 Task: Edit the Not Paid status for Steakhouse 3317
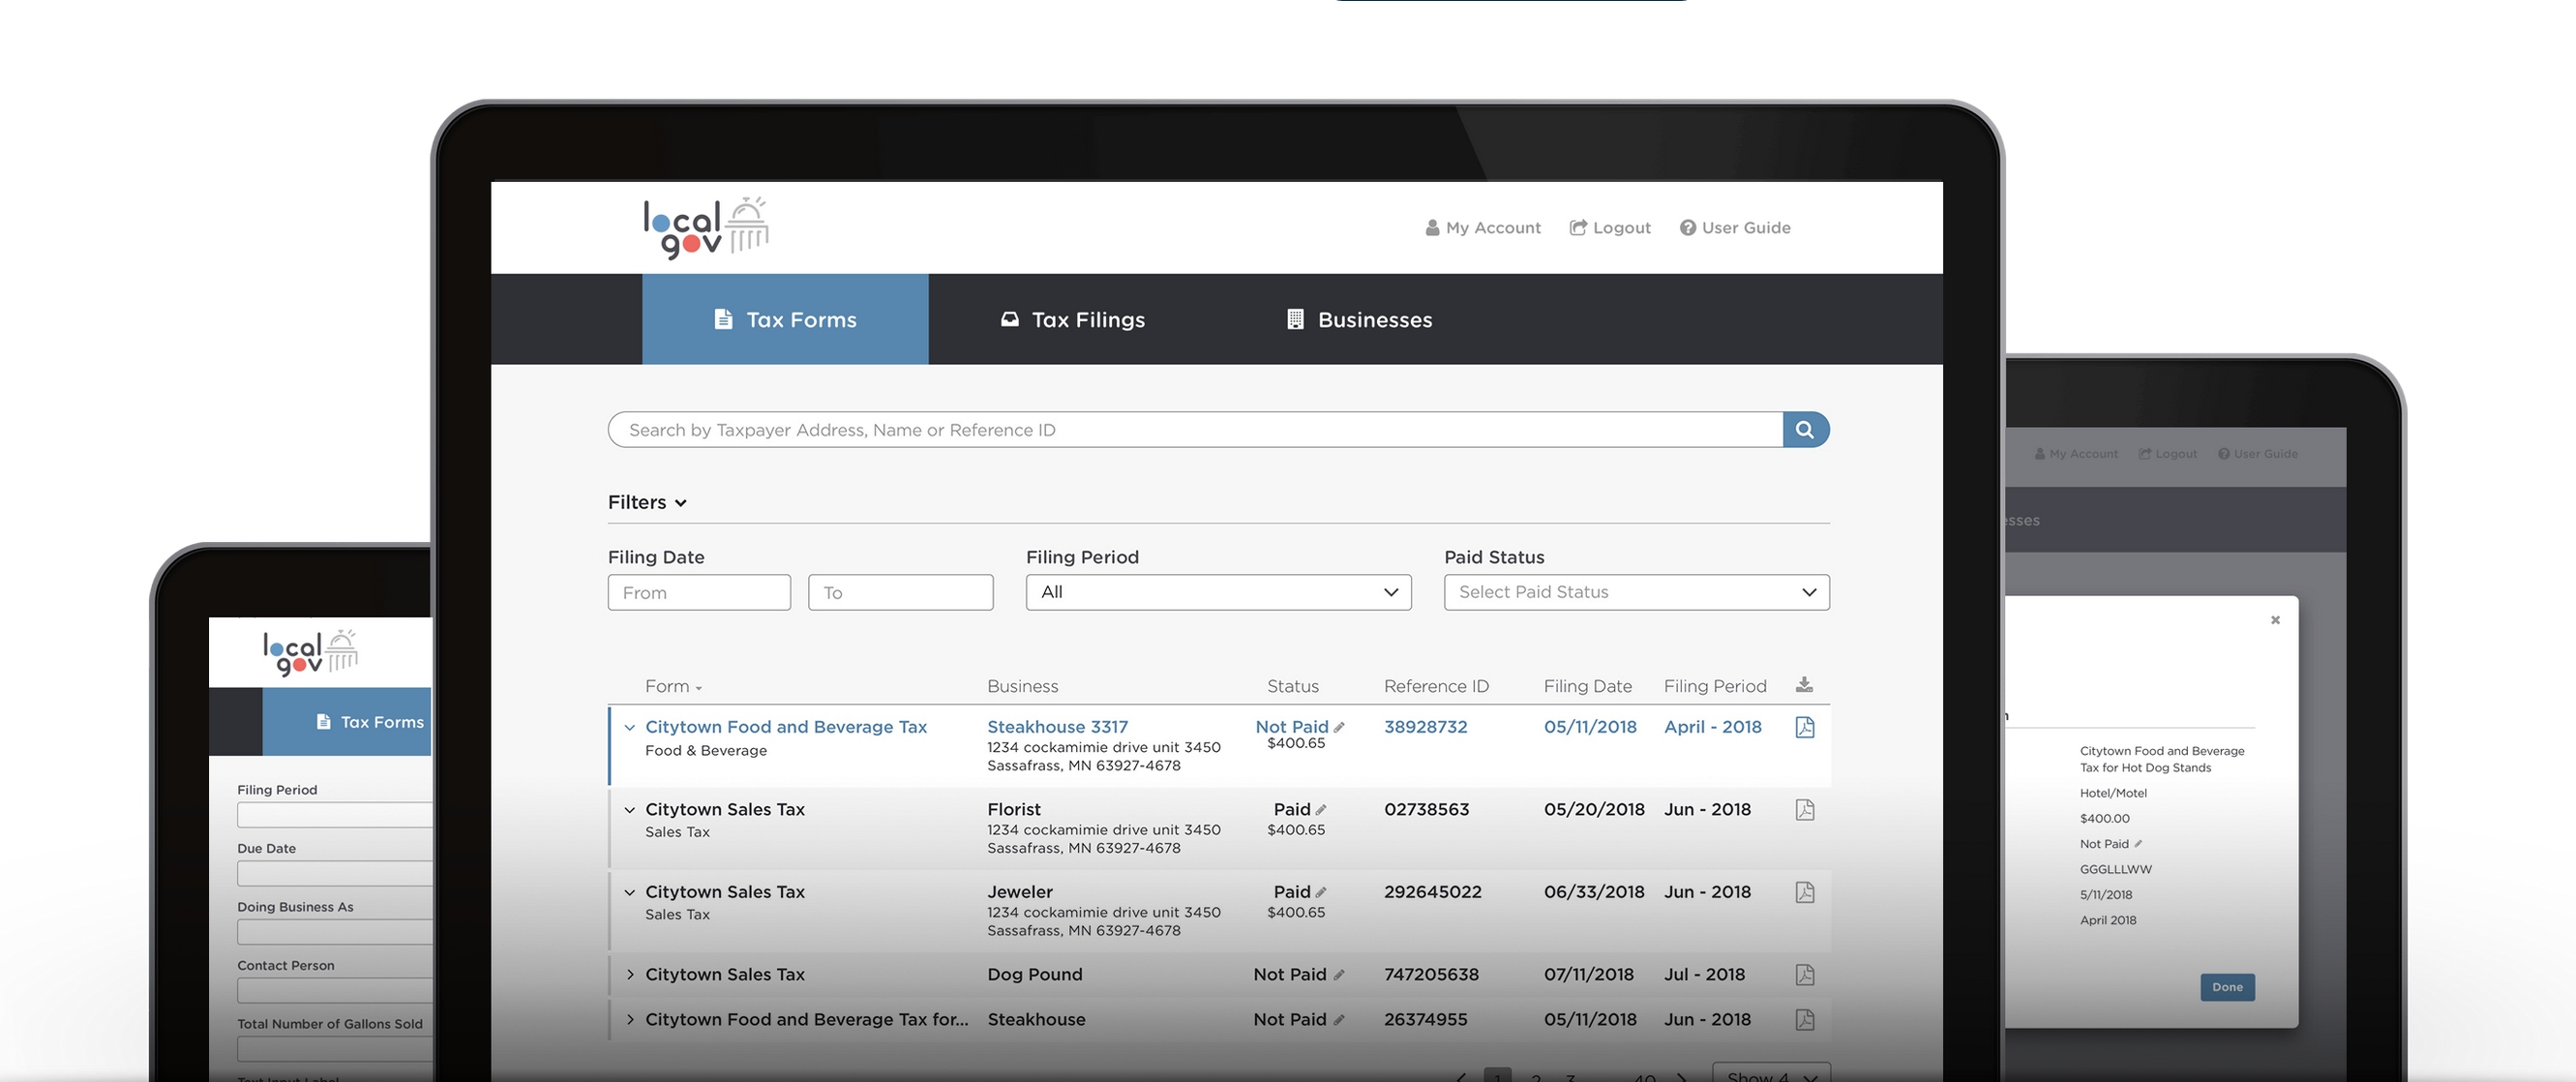[1339, 727]
